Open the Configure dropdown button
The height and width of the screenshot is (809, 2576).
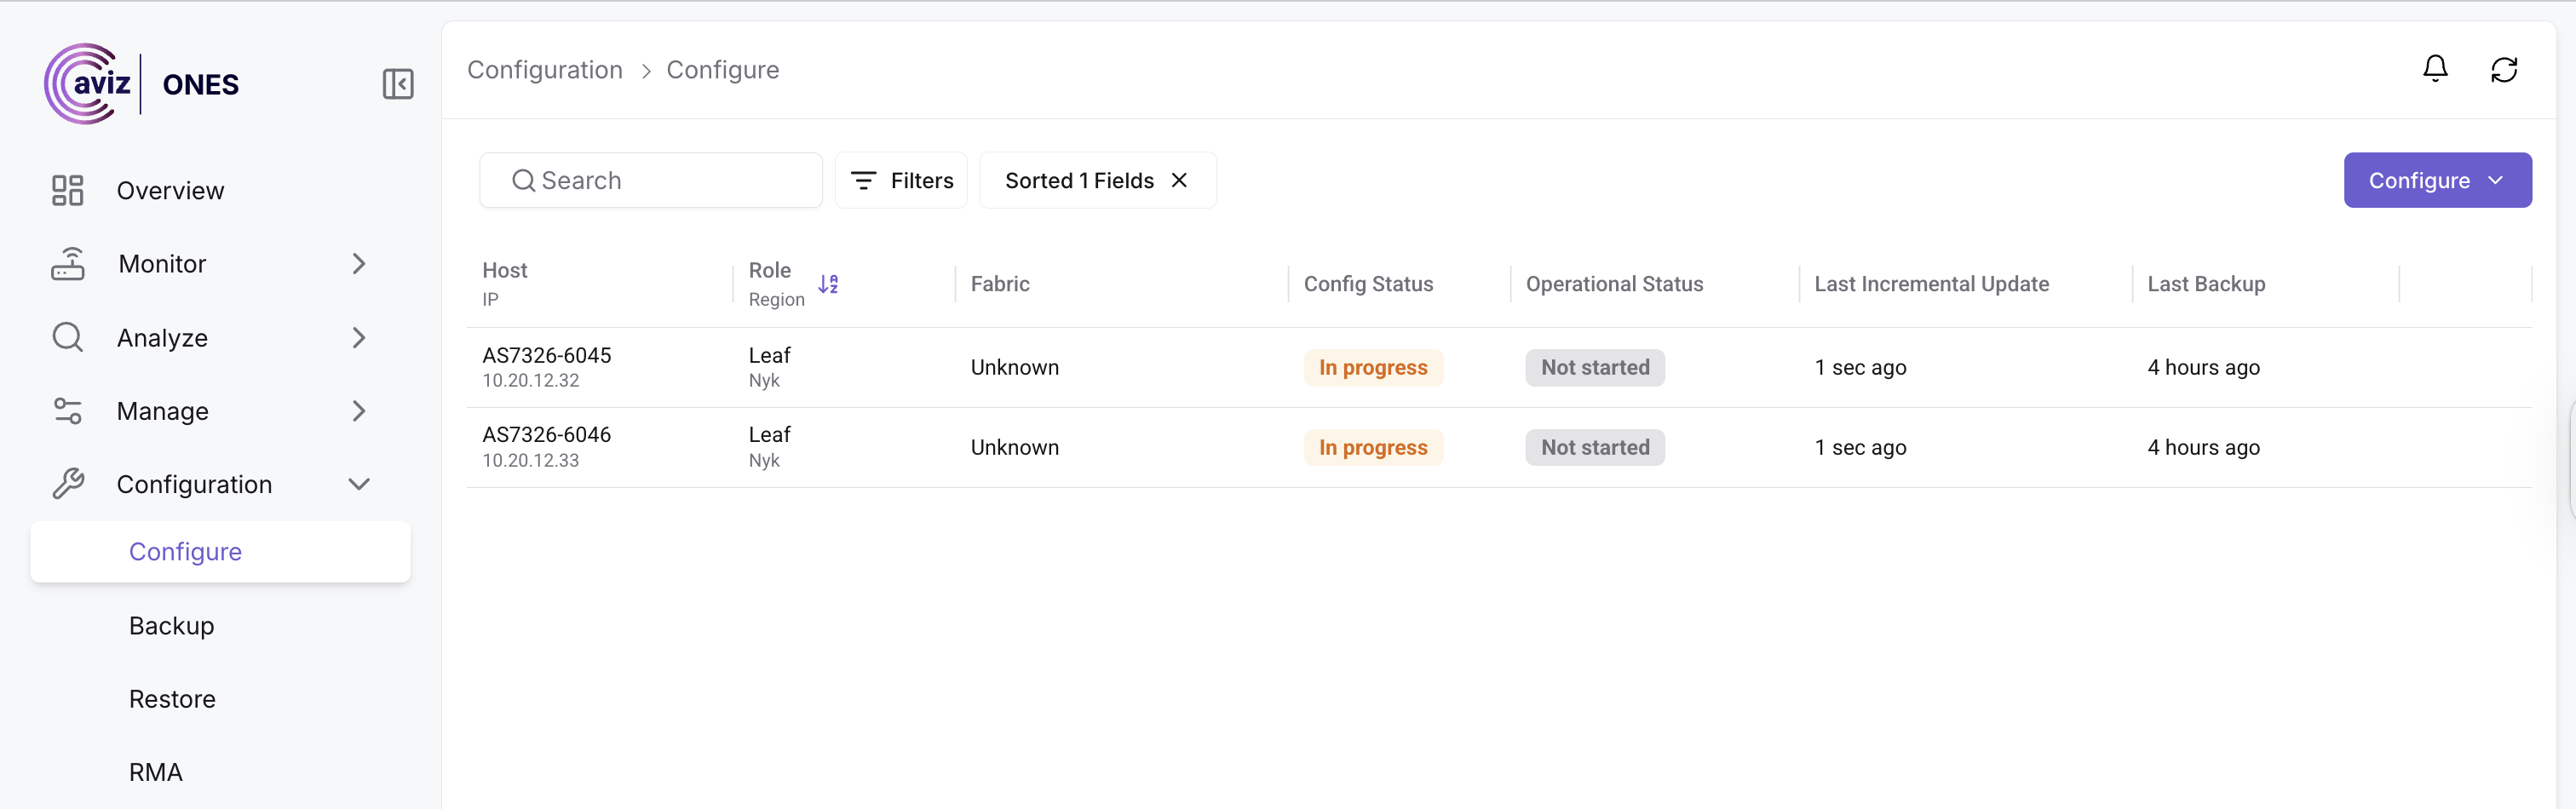(x=2437, y=180)
